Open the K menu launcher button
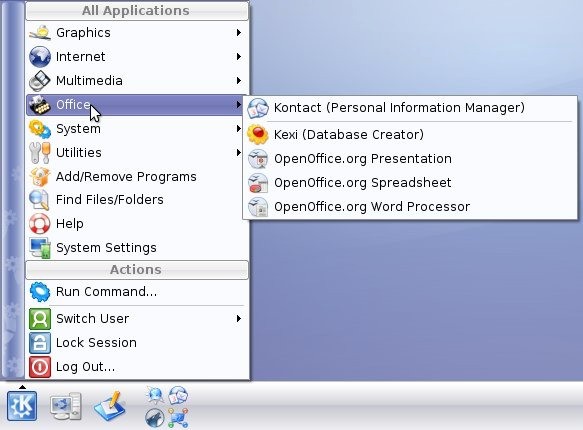Screen dimensions: 583x430 (x=22, y=406)
